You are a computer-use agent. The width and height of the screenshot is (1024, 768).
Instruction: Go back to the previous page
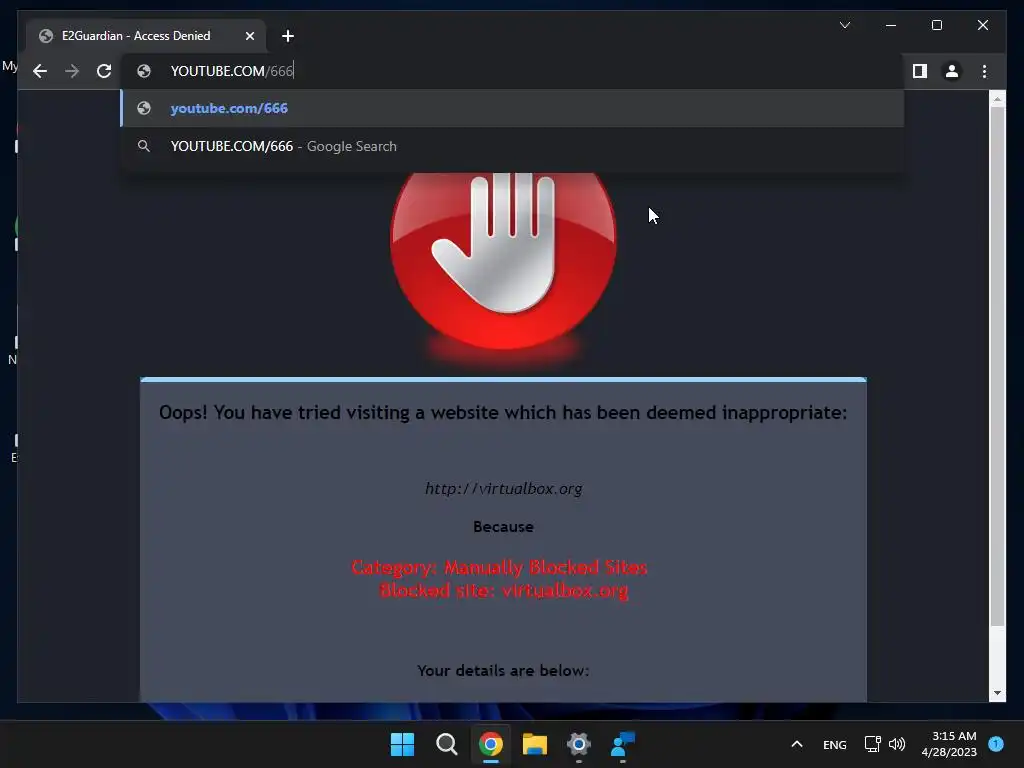point(40,71)
